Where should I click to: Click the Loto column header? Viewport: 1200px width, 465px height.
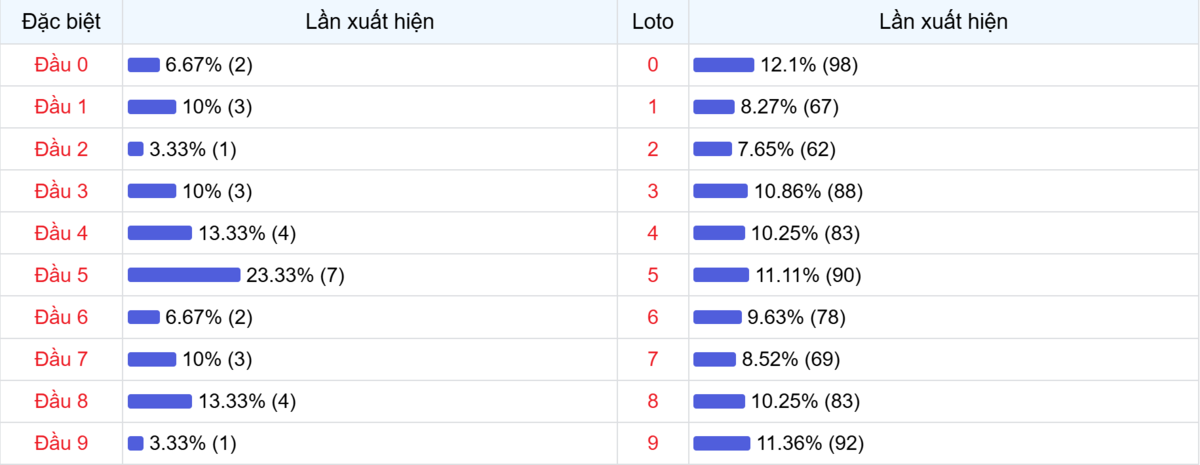[653, 22]
